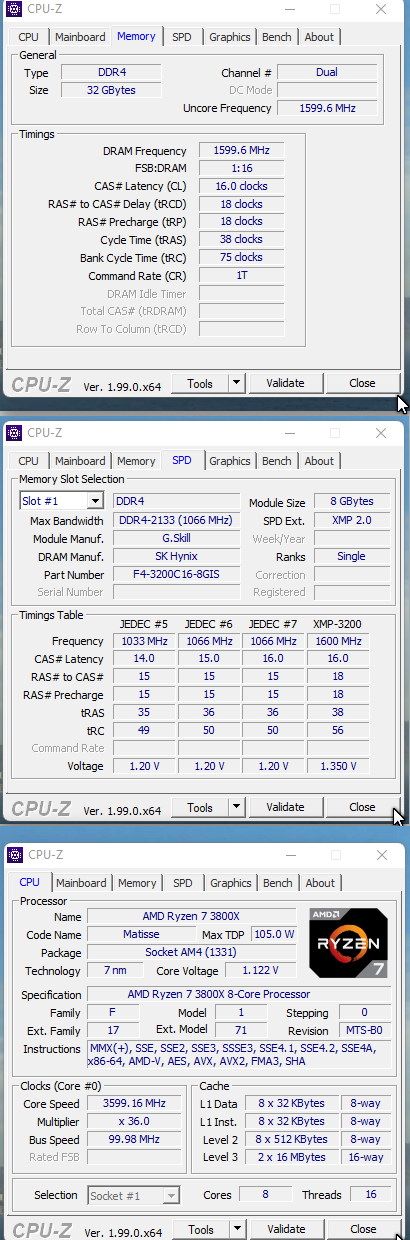This screenshot has height=1240, width=410.
Task: Switch to the Memory tab in the processor window
Action: click(x=137, y=883)
